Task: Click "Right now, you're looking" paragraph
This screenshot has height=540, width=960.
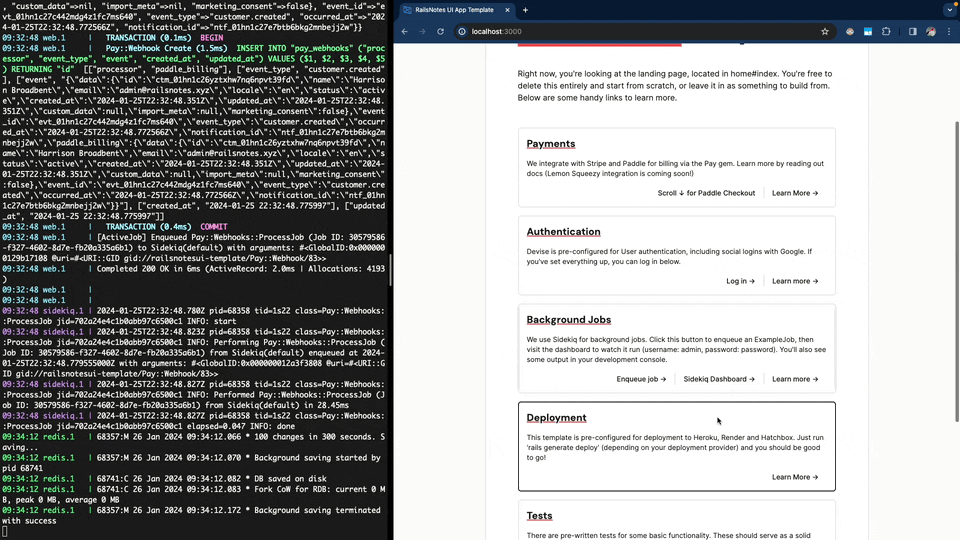Action: (675, 86)
